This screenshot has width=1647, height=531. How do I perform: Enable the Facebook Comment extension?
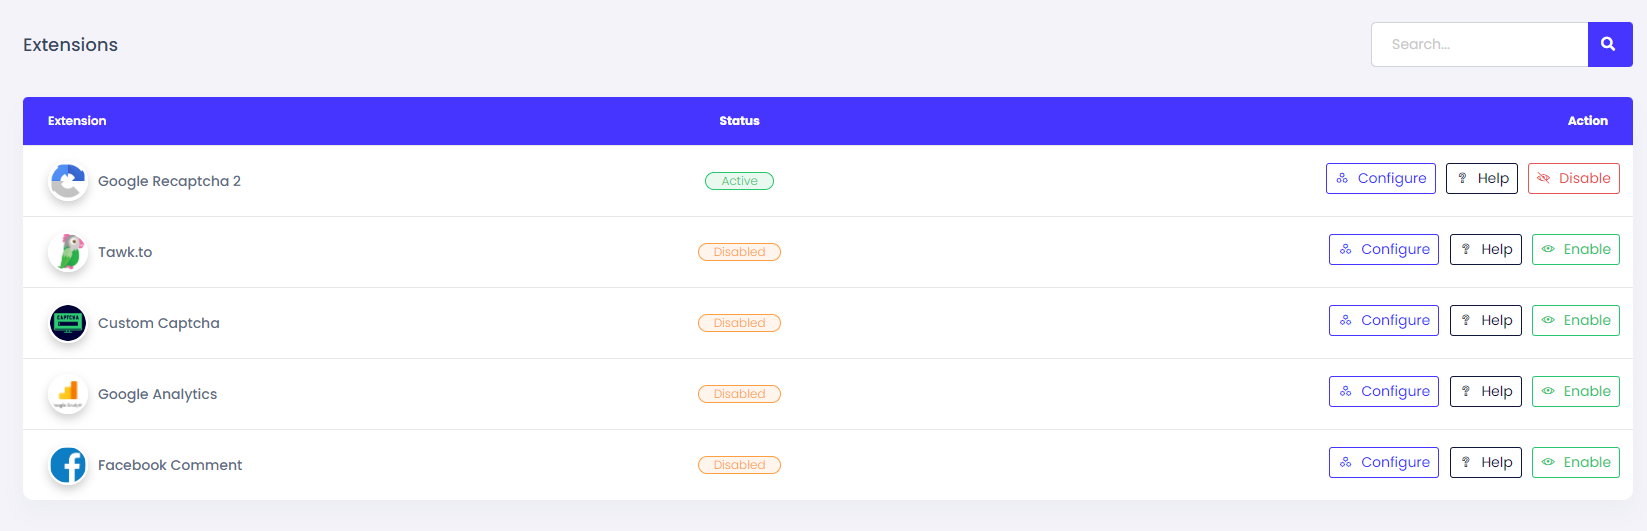(1575, 463)
